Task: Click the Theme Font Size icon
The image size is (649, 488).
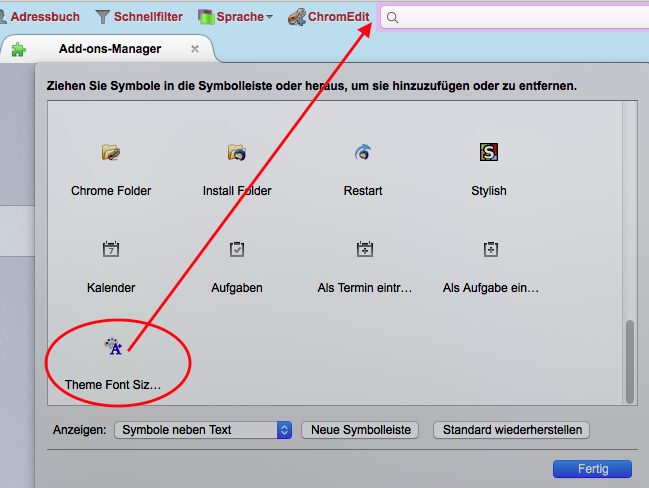Action: point(113,346)
